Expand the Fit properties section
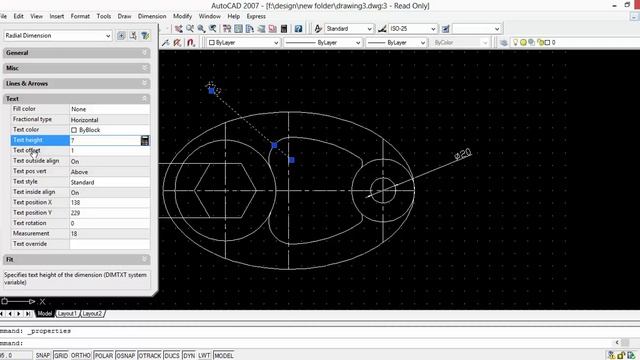This screenshot has width=640, height=360. 77,260
